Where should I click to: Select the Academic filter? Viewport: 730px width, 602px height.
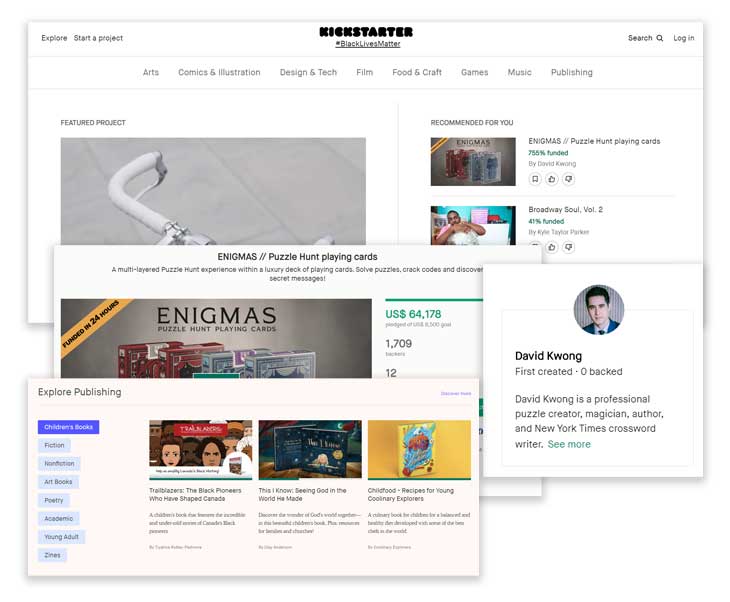[59, 519]
